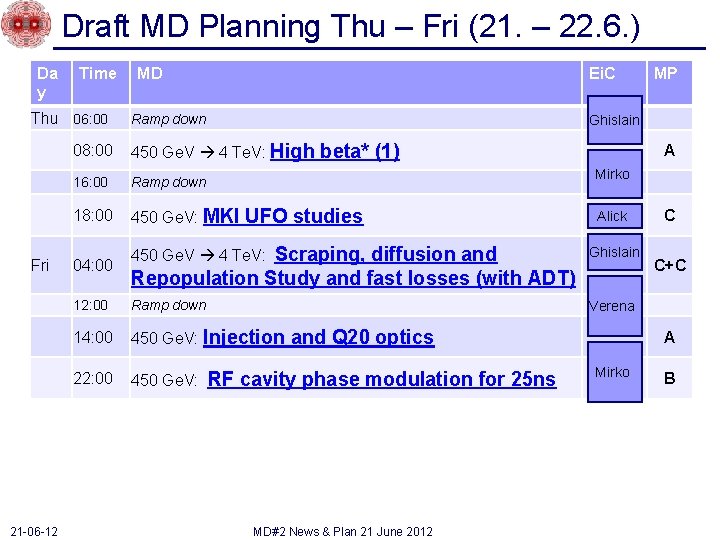
Task: Select the Alick box in the EiC column
Action: click(x=612, y=216)
